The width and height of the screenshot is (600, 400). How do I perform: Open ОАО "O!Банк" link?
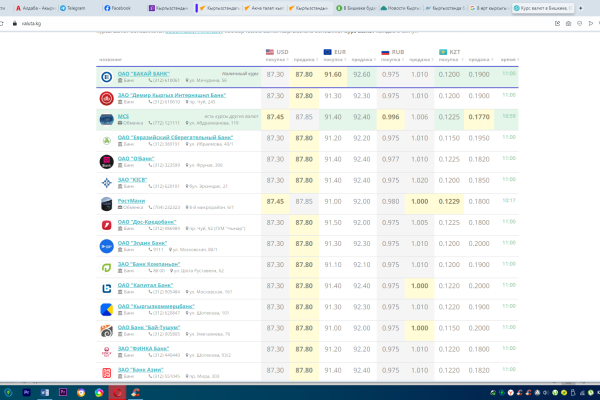(x=136, y=158)
